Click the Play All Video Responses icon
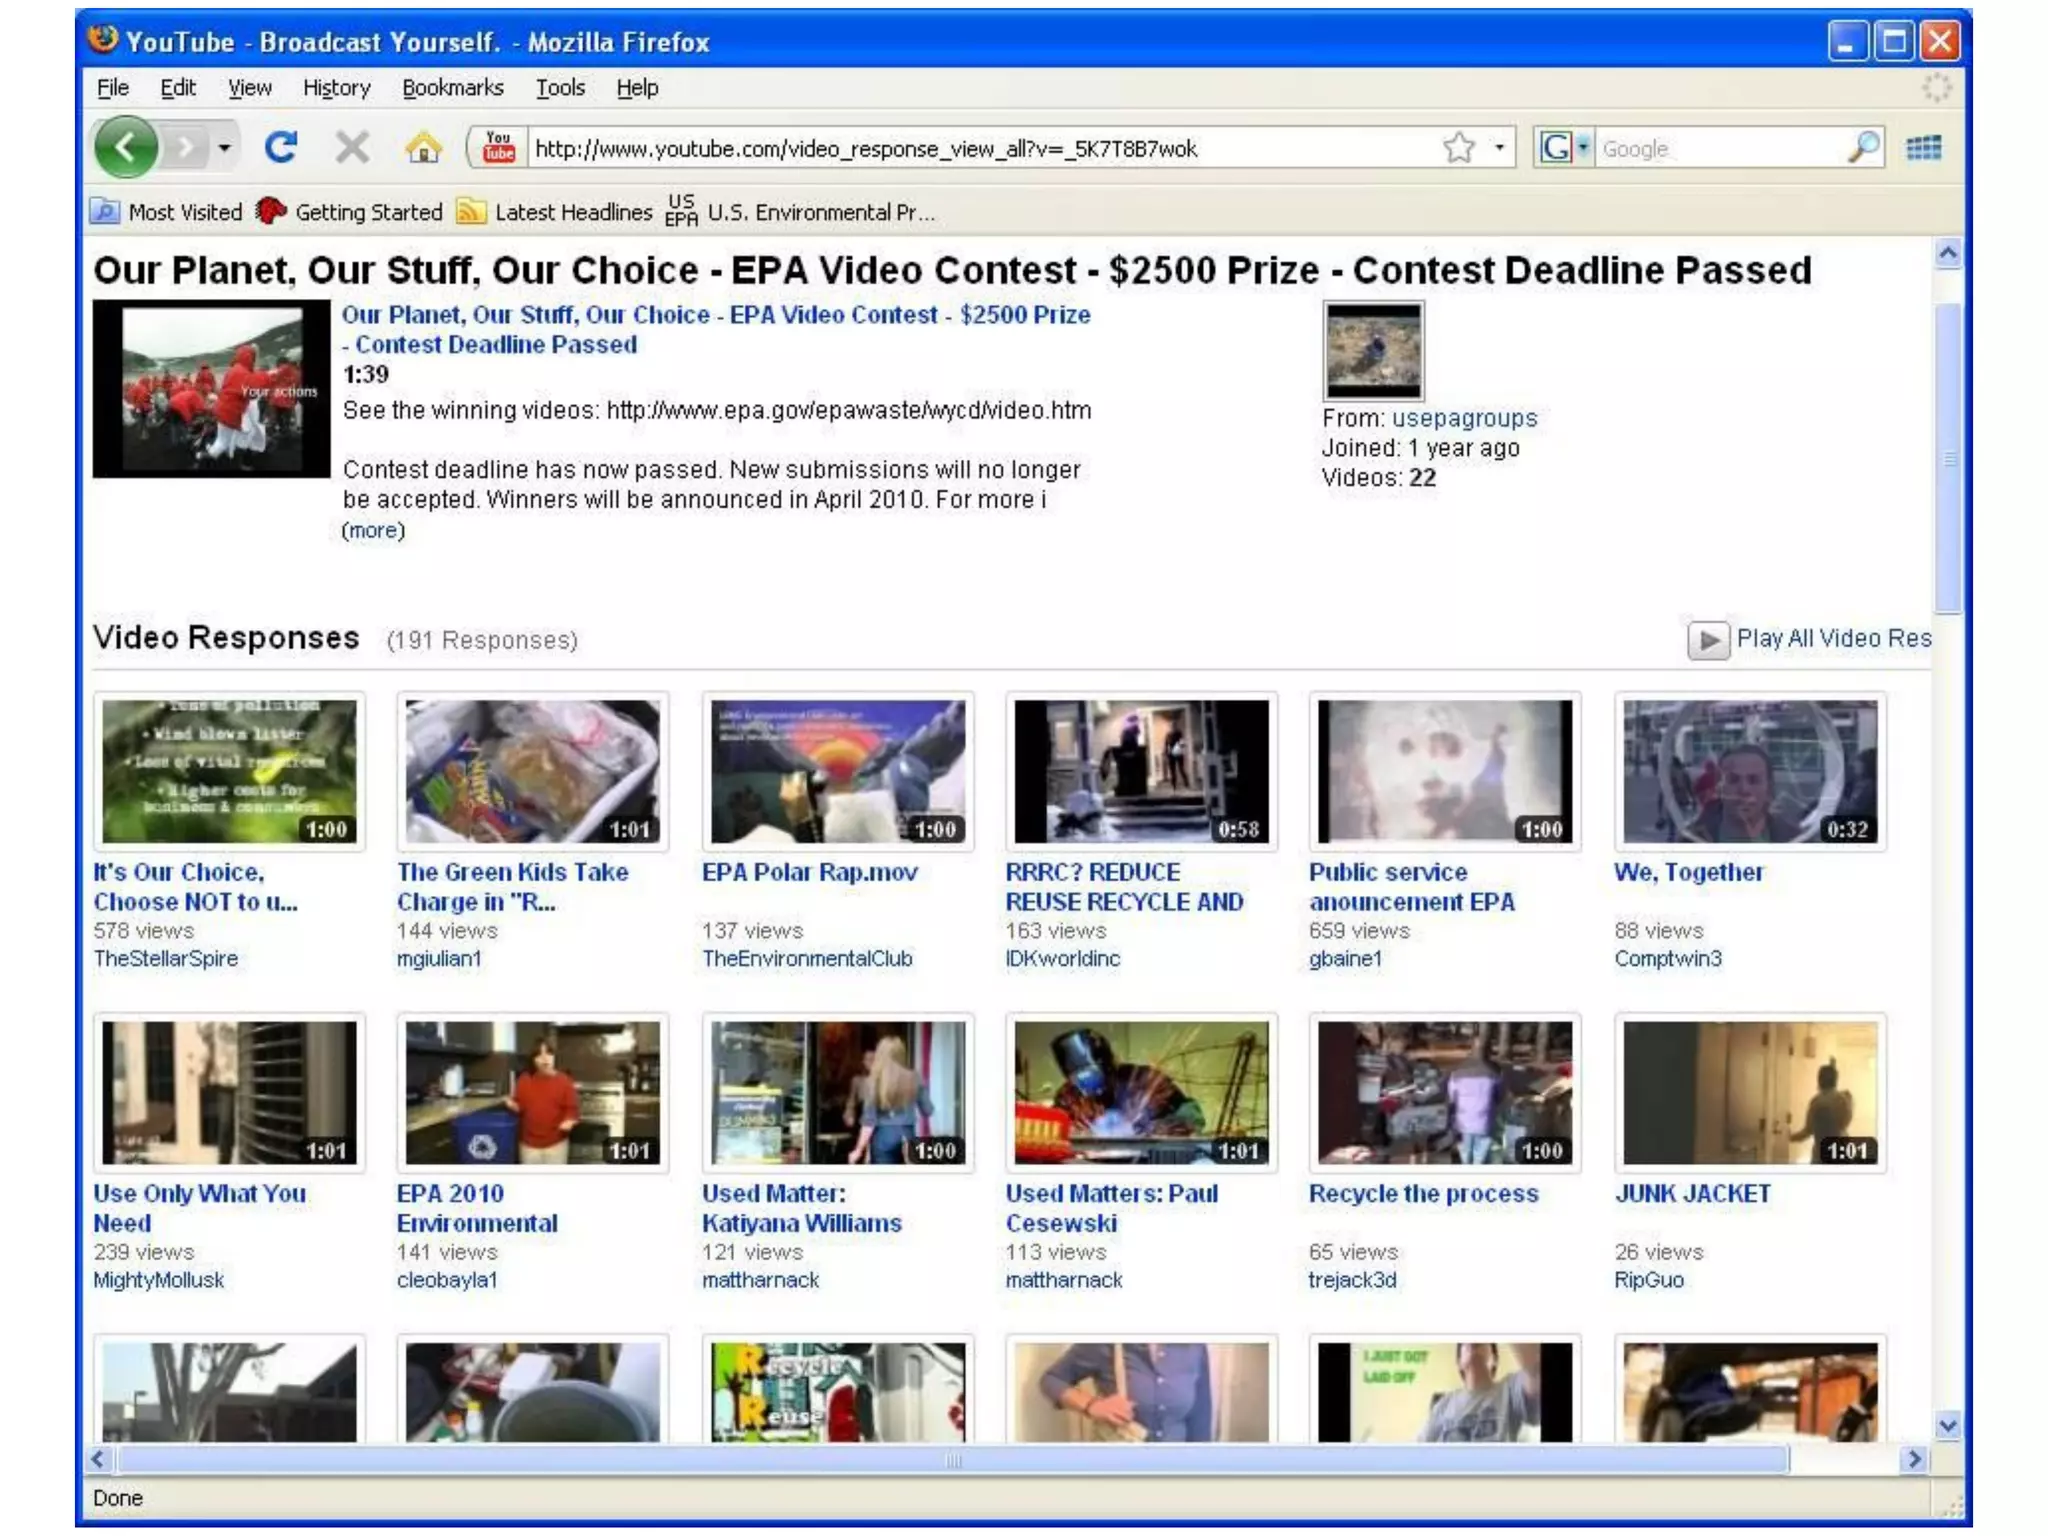The width and height of the screenshot is (2048, 1536). [x=1708, y=640]
